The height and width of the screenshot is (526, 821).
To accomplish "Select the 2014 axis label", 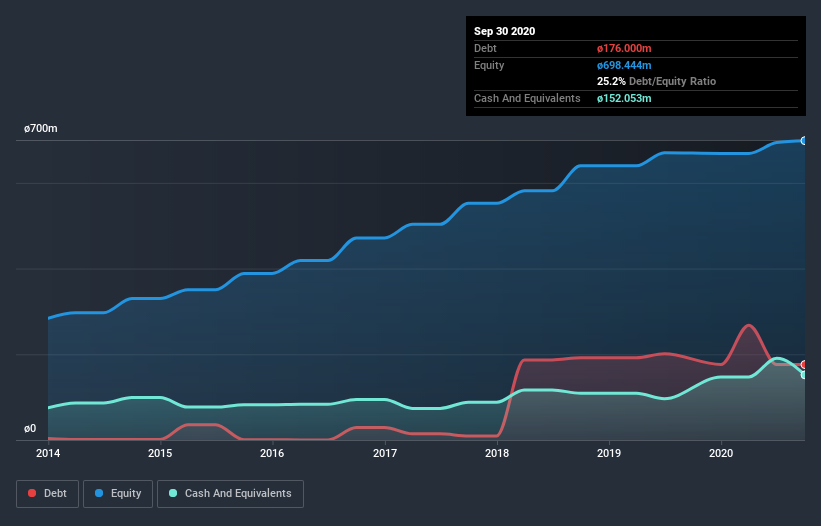I will point(48,453).
